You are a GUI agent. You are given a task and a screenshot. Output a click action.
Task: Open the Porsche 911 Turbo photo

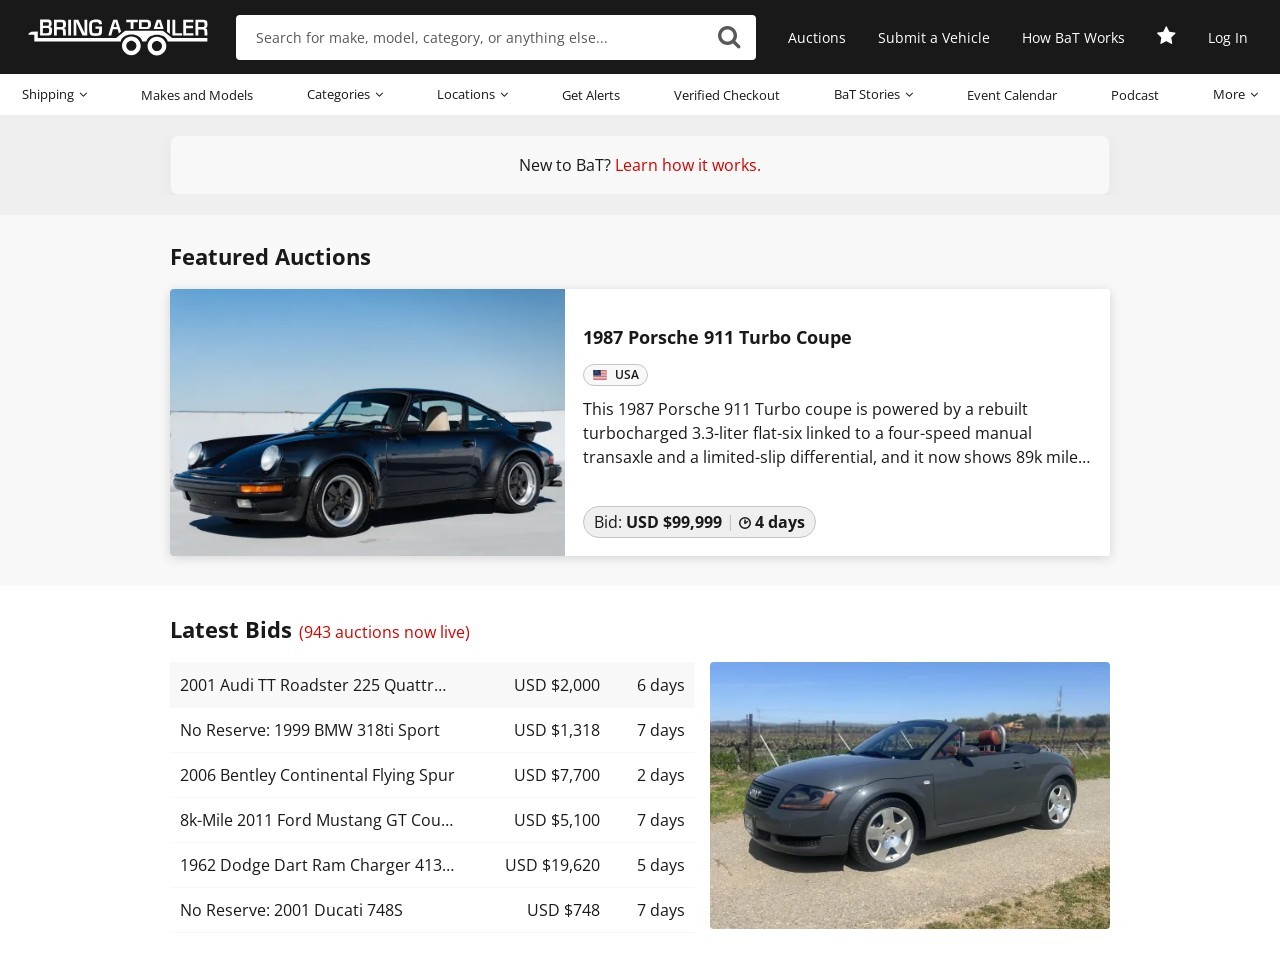tap(367, 422)
